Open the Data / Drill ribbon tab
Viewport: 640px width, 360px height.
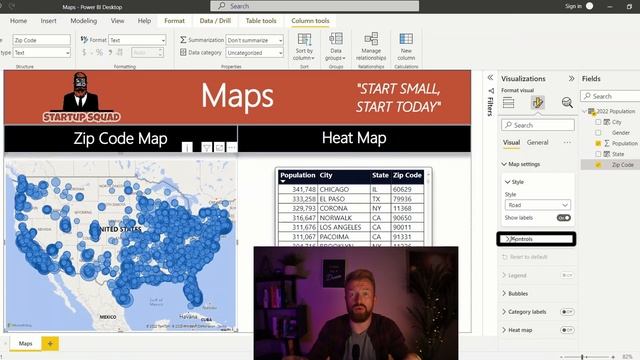pos(215,21)
